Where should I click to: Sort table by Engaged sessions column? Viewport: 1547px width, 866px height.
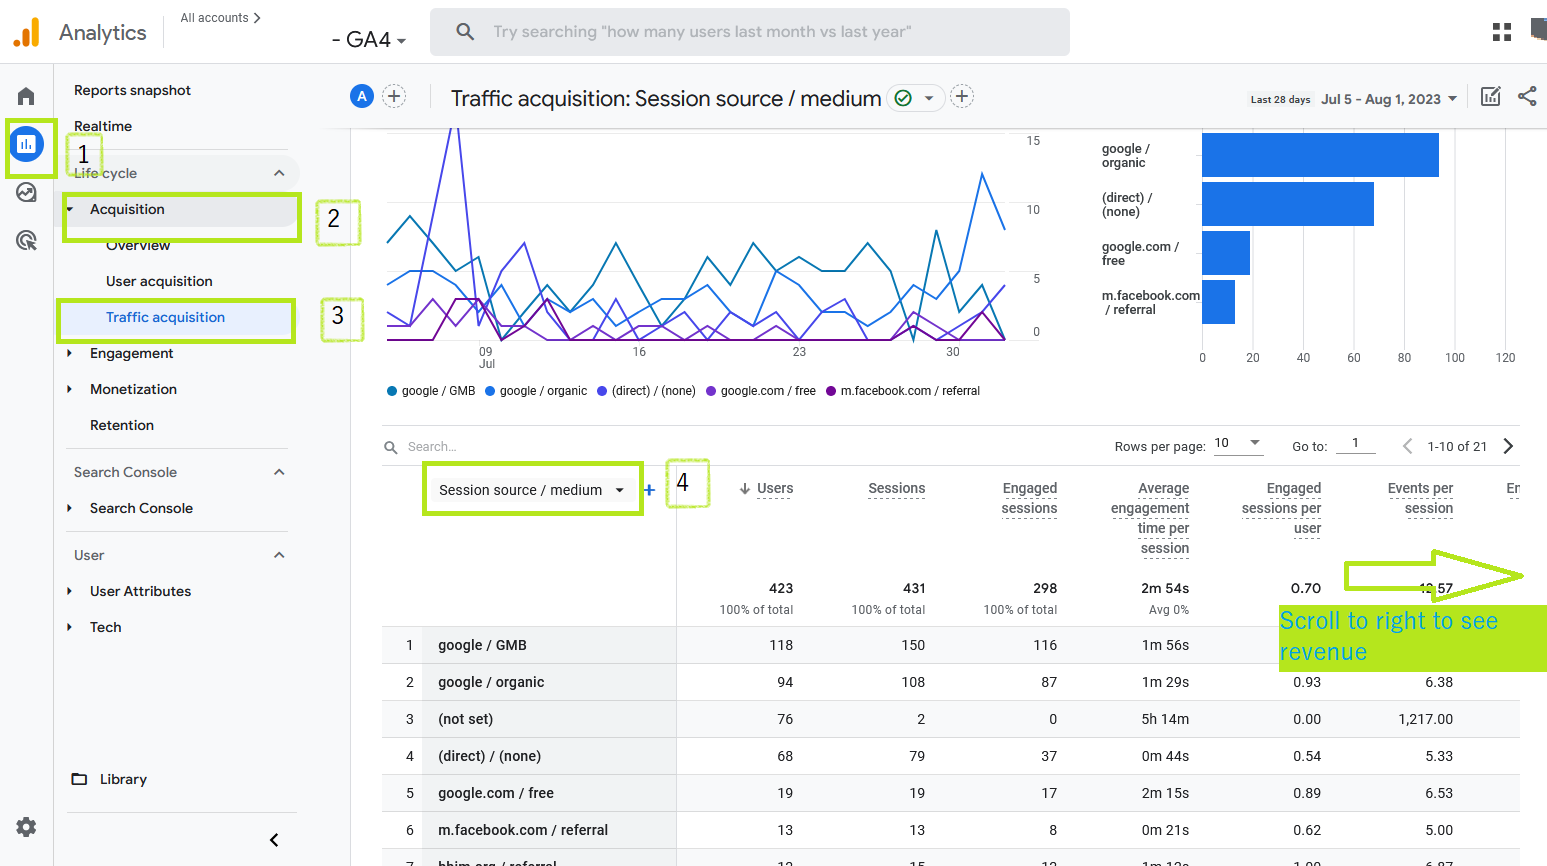tap(1029, 498)
